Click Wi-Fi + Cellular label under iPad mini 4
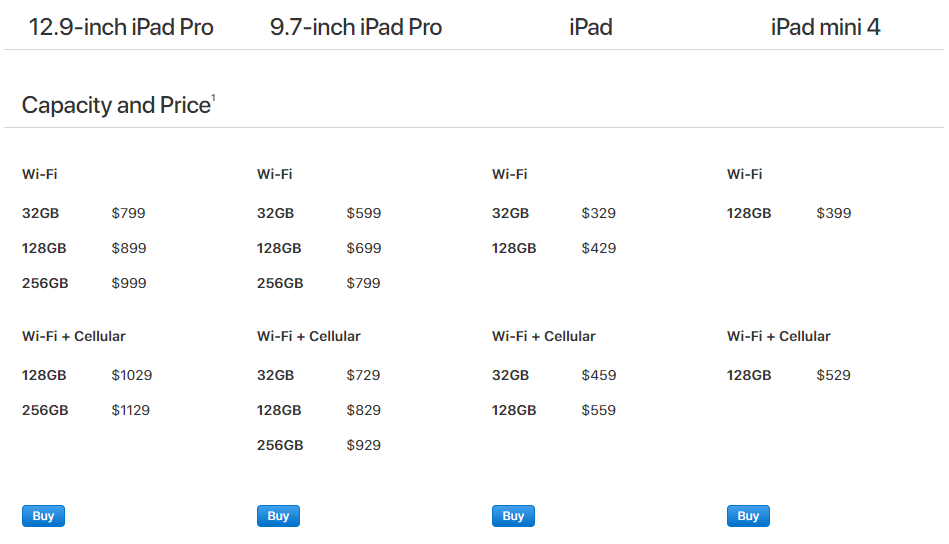Screen dimensions: 949x544 click(778, 336)
